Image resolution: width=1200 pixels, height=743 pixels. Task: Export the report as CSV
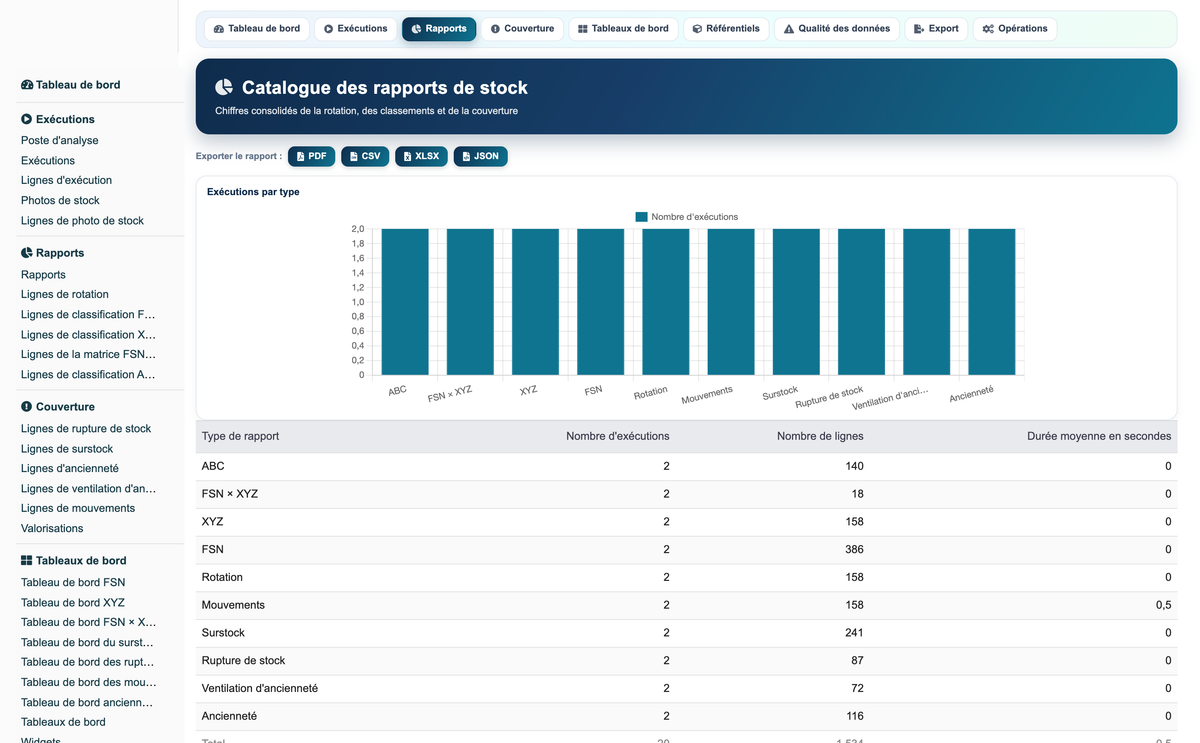point(365,156)
